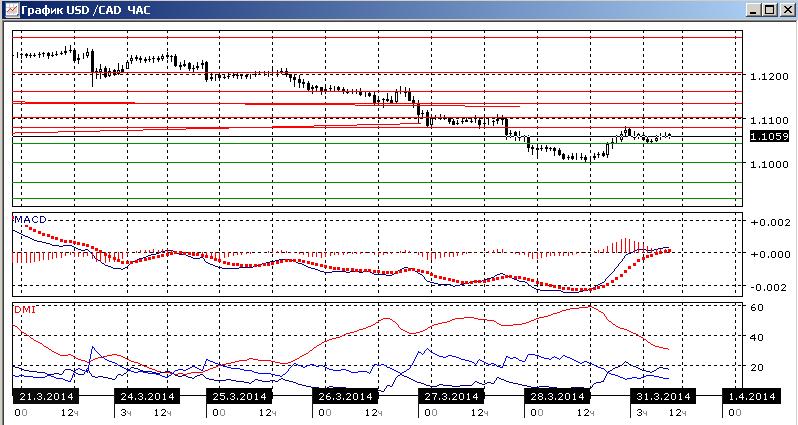The height and width of the screenshot is (425, 798).
Task: Click the chart icon in title bar
Action: [x=11, y=9]
